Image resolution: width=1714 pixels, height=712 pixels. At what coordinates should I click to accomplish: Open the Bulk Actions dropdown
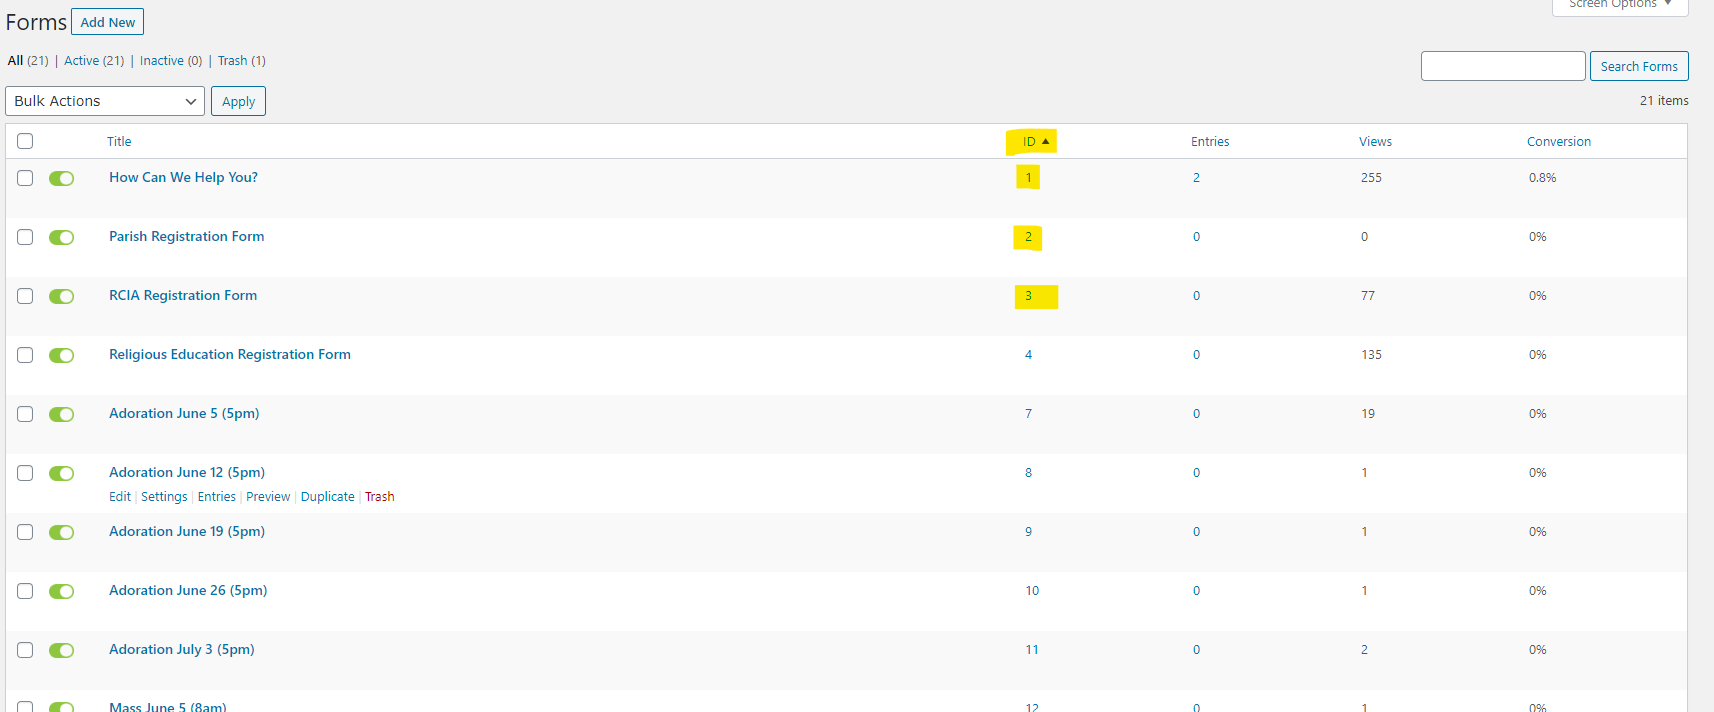click(105, 101)
